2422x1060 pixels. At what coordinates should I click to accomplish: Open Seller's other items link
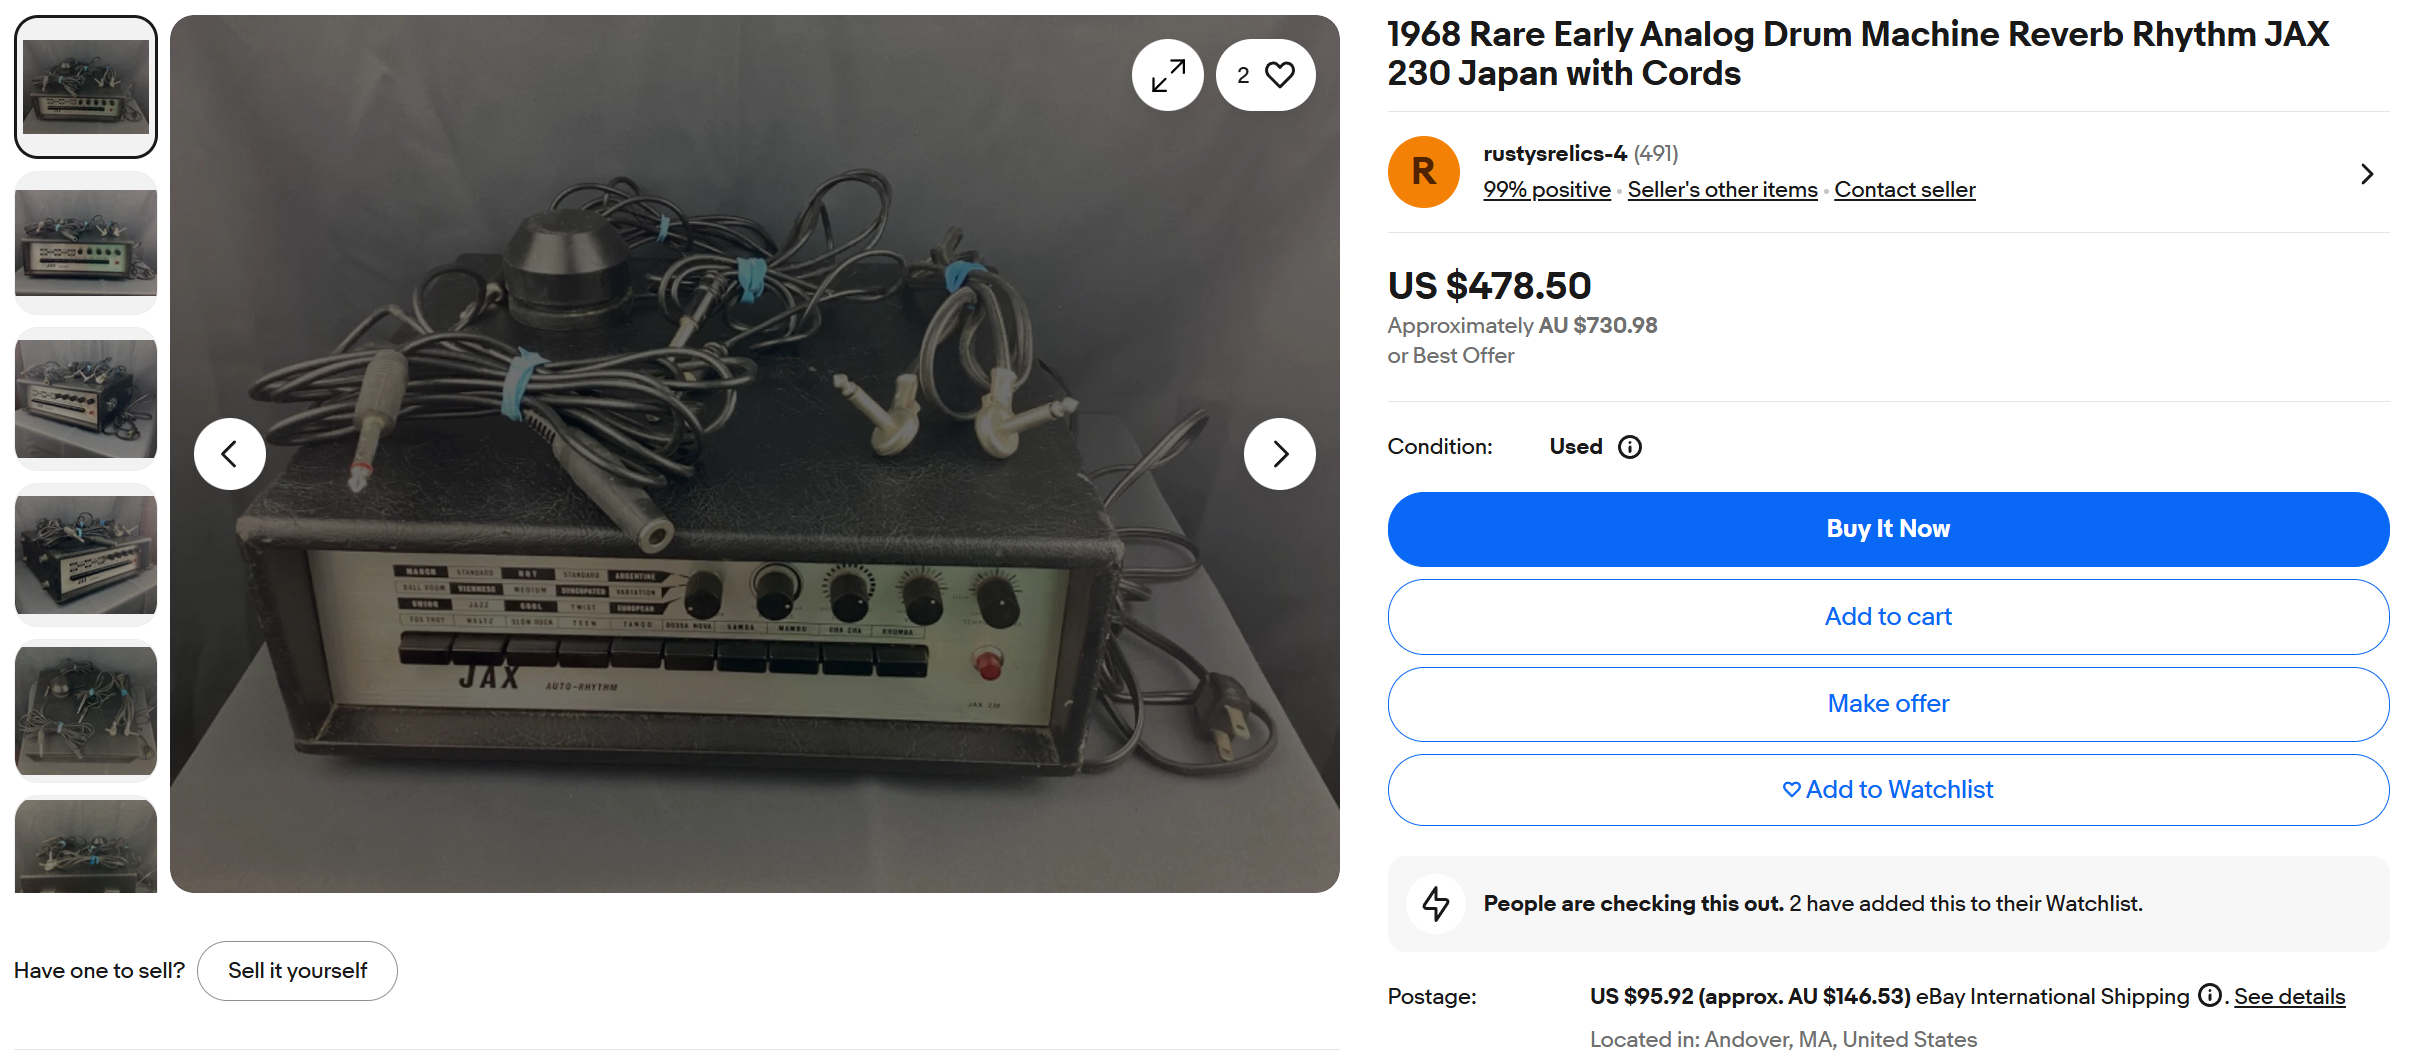(1722, 190)
